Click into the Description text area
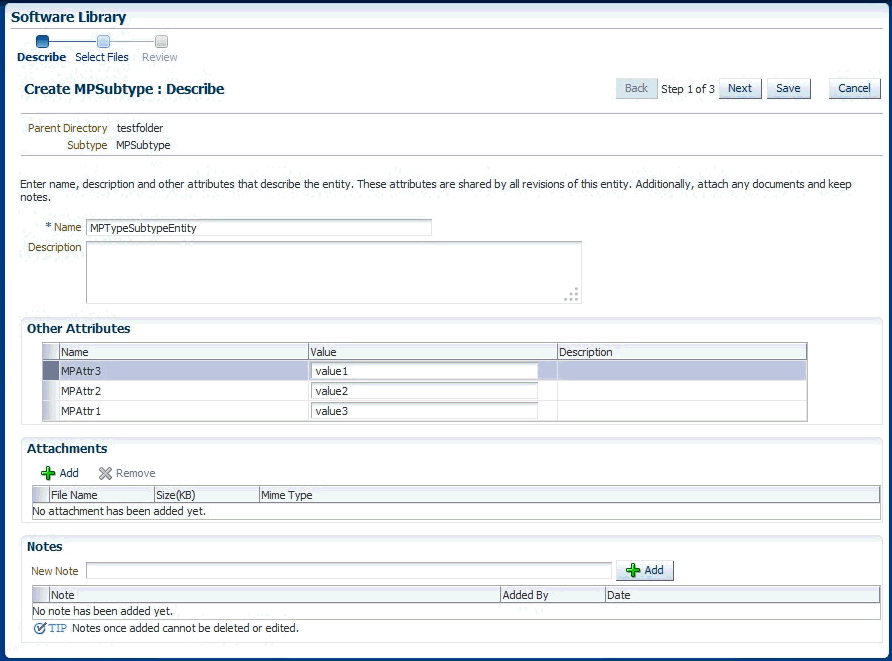This screenshot has height=661, width=892. click(x=334, y=272)
